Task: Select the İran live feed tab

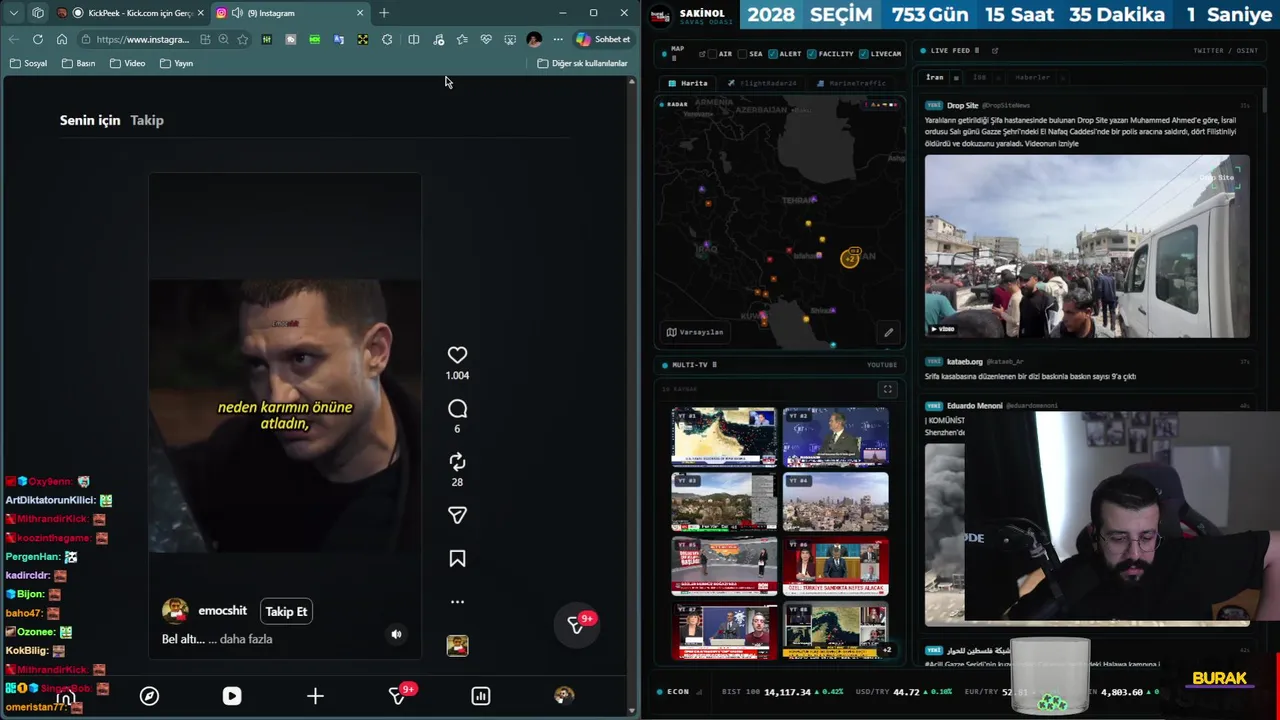Action: [x=935, y=77]
